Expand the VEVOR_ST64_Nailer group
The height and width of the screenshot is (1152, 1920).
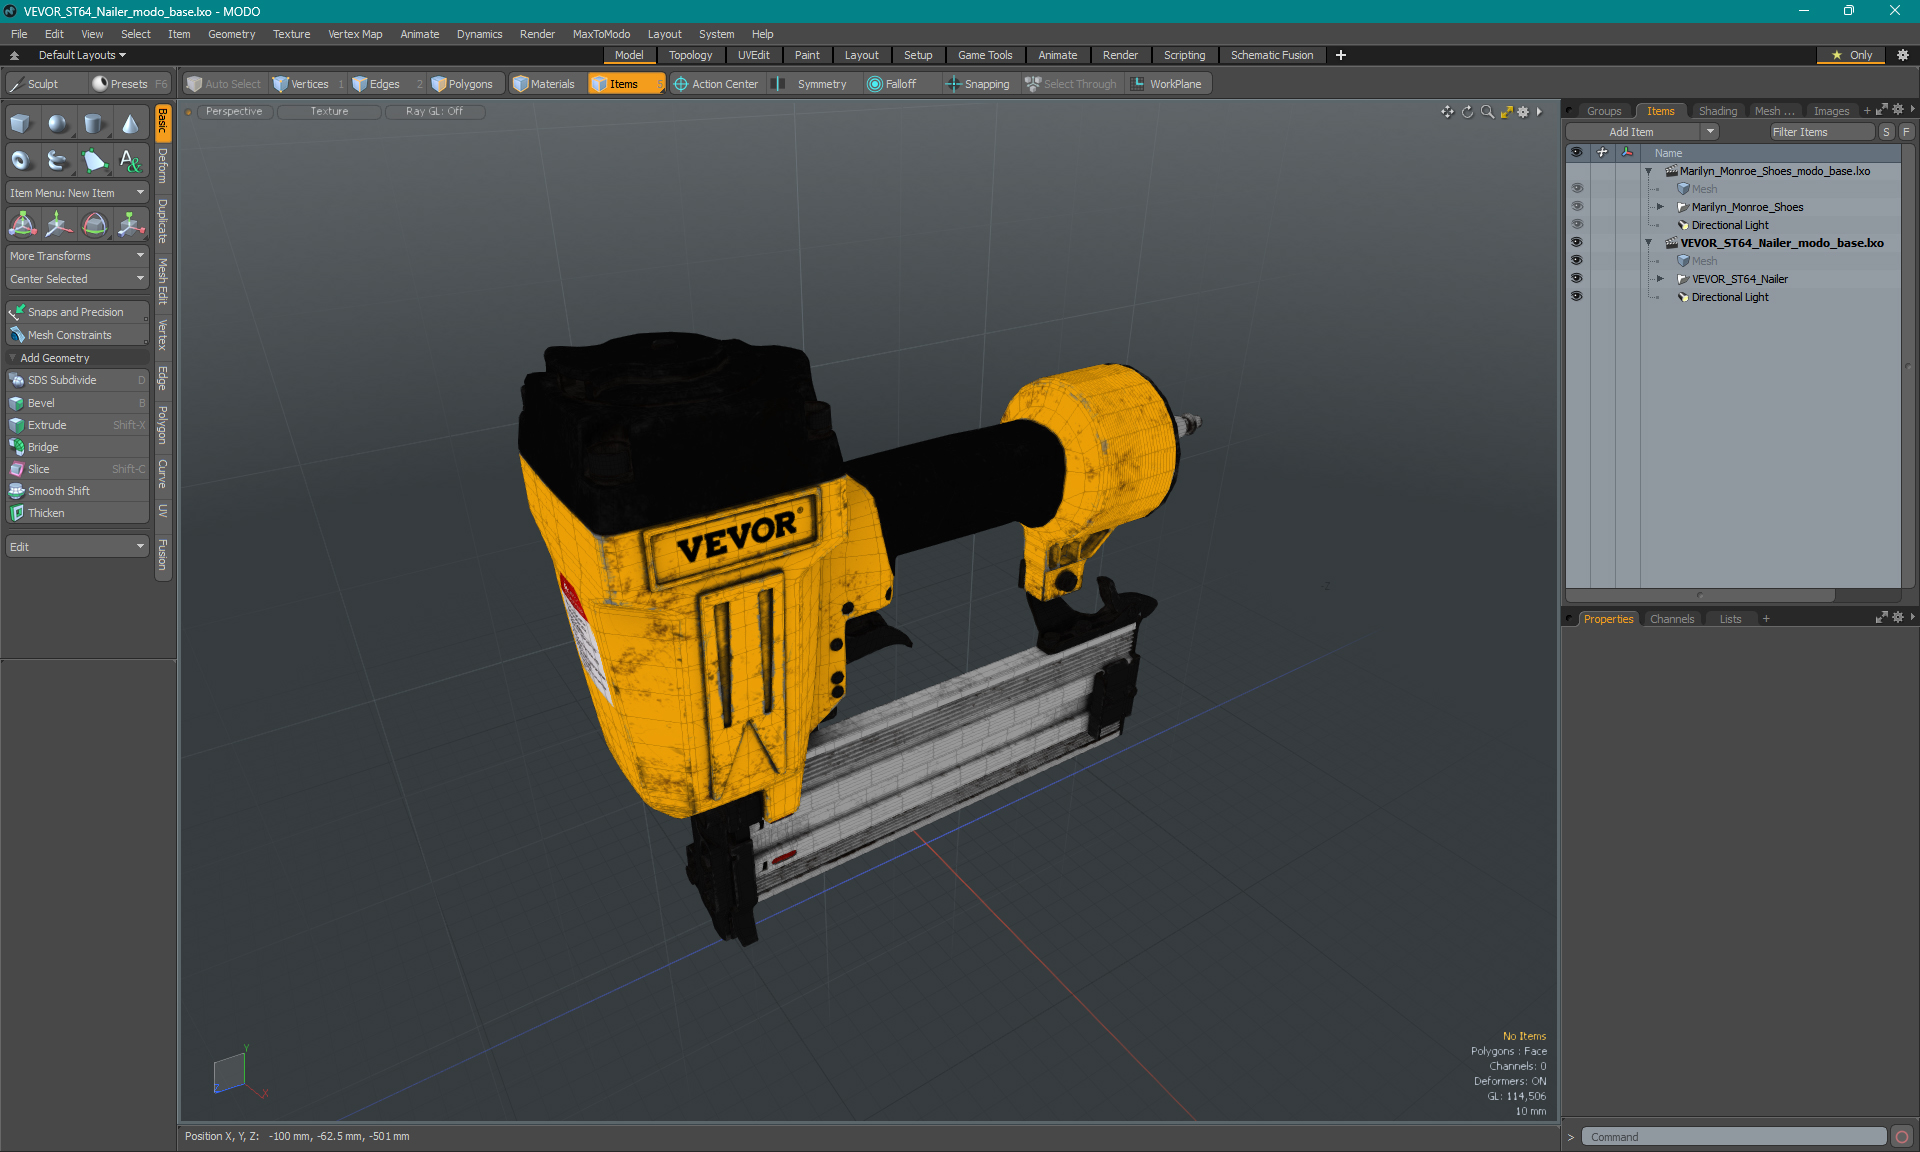[1660, 279]
